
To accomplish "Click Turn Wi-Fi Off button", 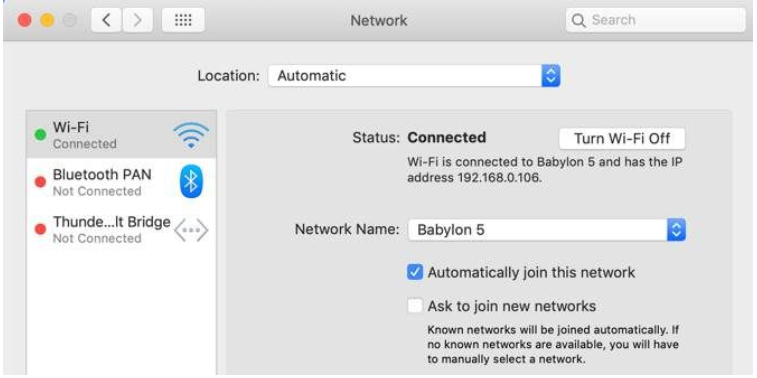I will (x=622, y=139).
